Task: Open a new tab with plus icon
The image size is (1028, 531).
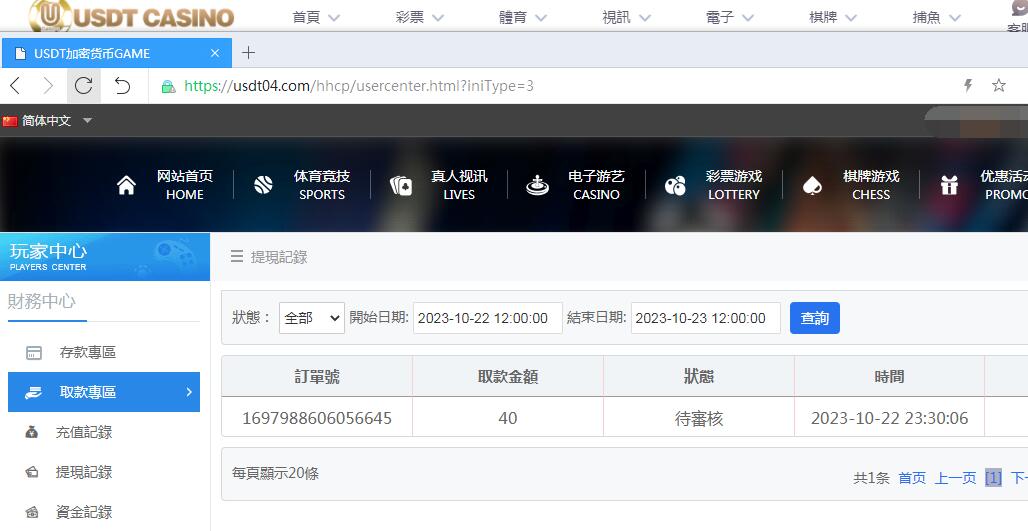Action: pyautogui.click(x=249, y=53)
